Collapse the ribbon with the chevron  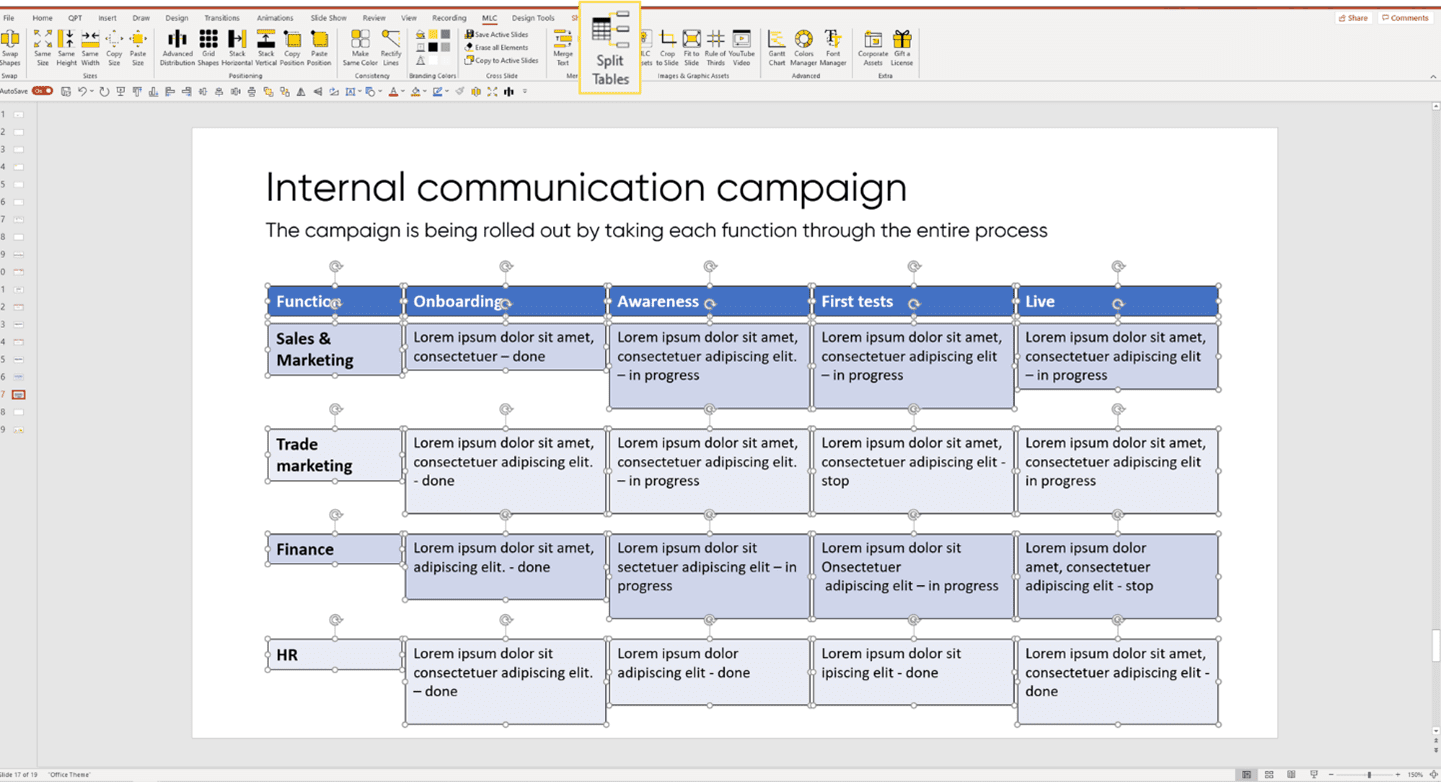(x=1433, y=76)
